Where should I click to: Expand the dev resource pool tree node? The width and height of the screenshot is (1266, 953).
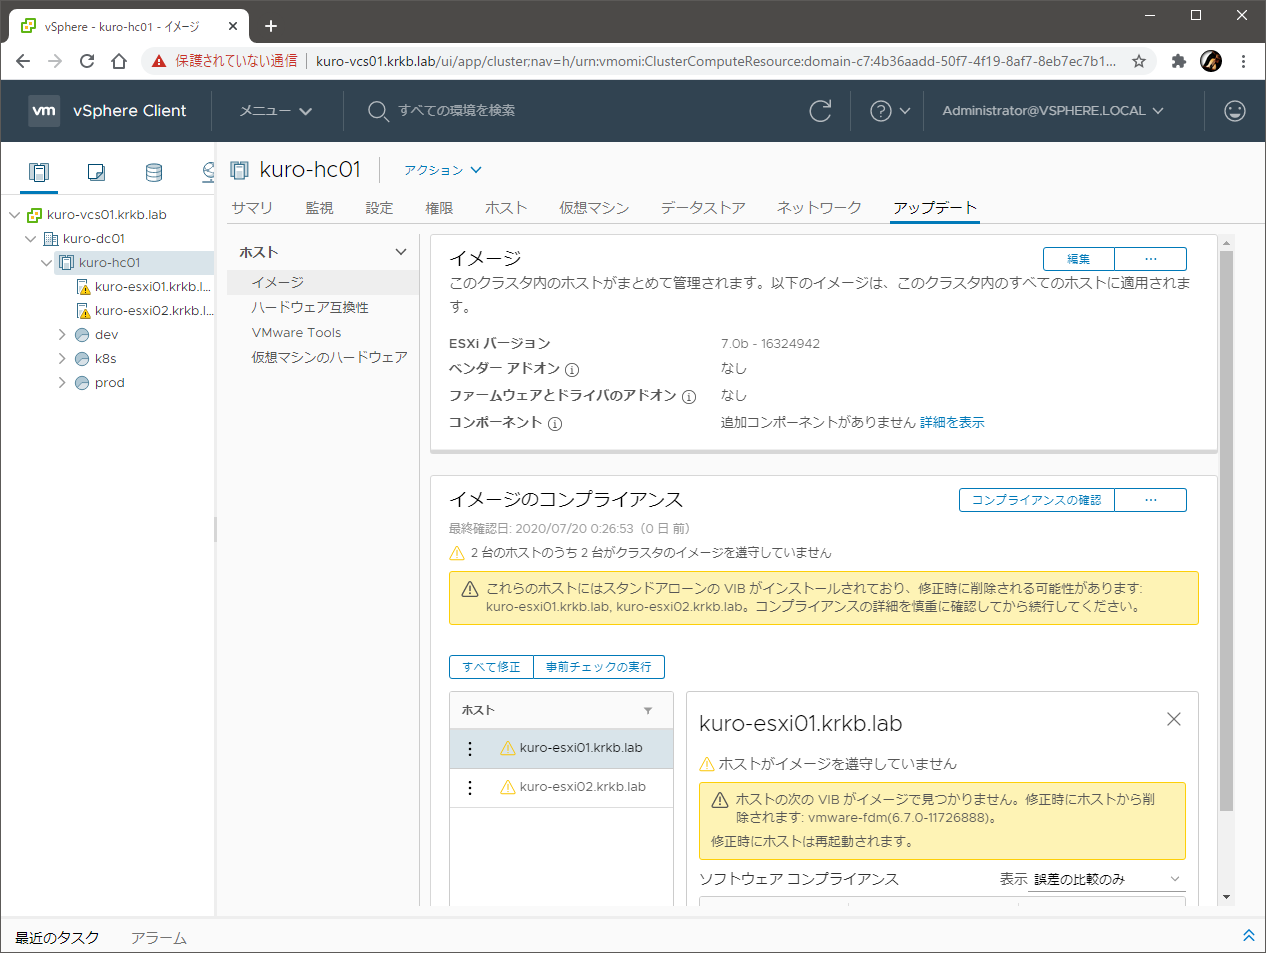(62, 335)
